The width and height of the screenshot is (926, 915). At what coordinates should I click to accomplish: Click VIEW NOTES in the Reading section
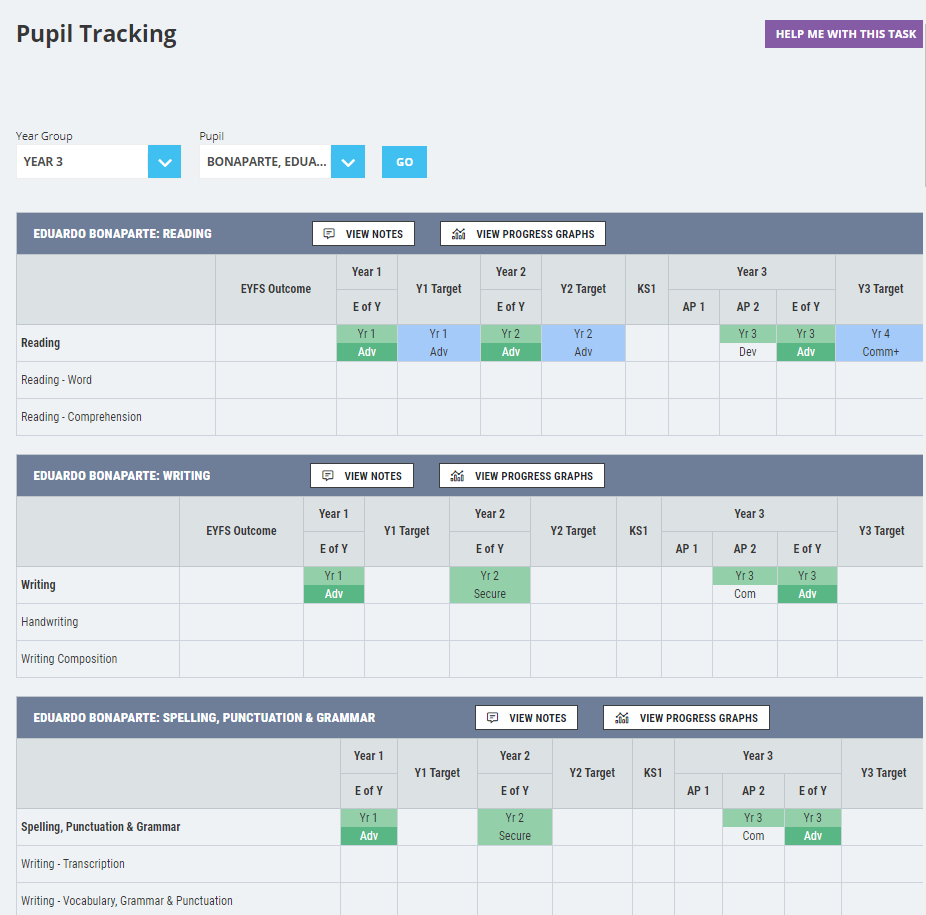pyautogui.click(x=363, y=233)
